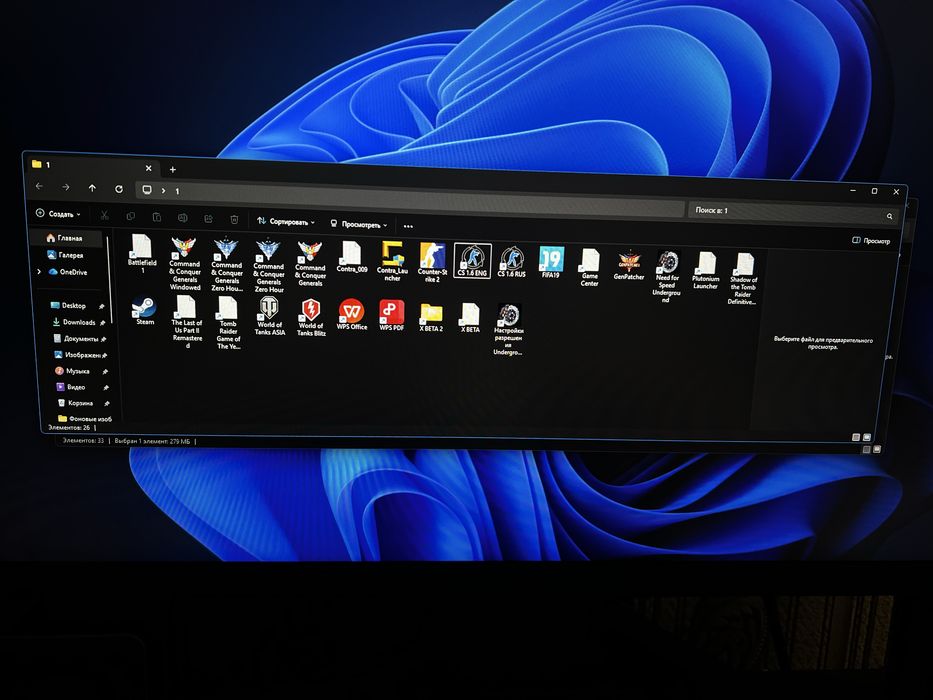Screen dimensions: 933x700
Task: Select the WPS PDF icon
Action: click(392, 315)
